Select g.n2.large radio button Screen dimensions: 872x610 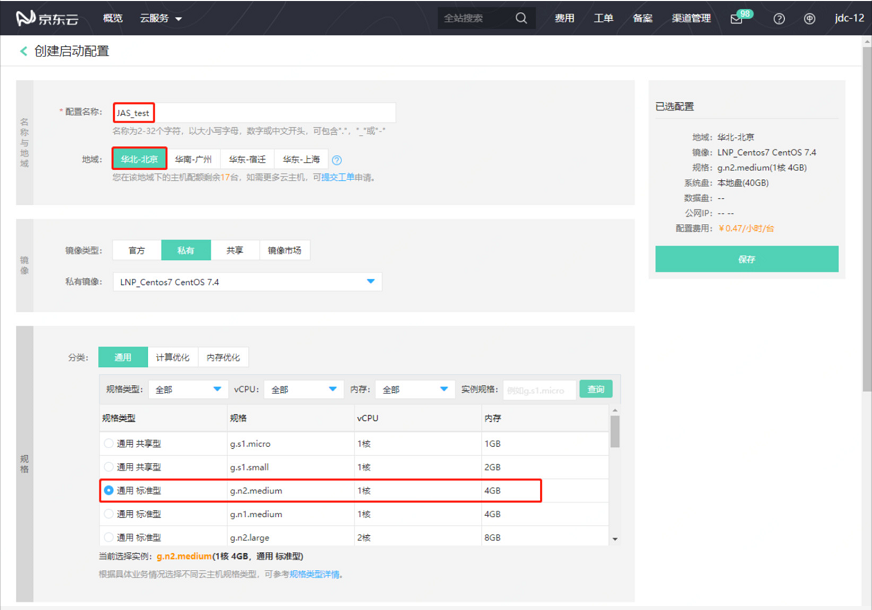(x=108, y=537)
